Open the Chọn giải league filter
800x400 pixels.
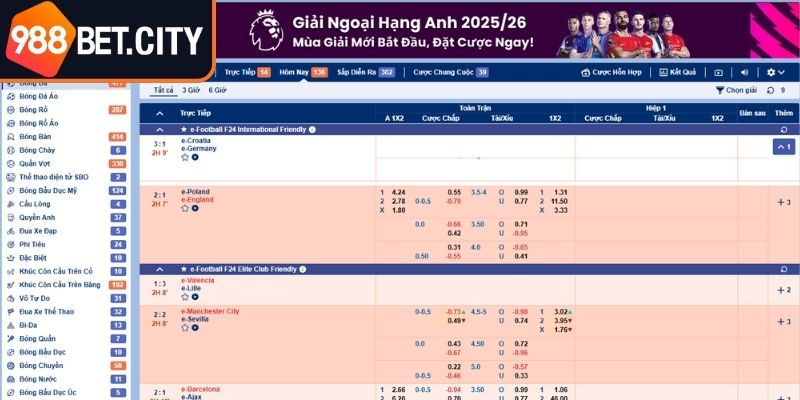click(736, 90)
